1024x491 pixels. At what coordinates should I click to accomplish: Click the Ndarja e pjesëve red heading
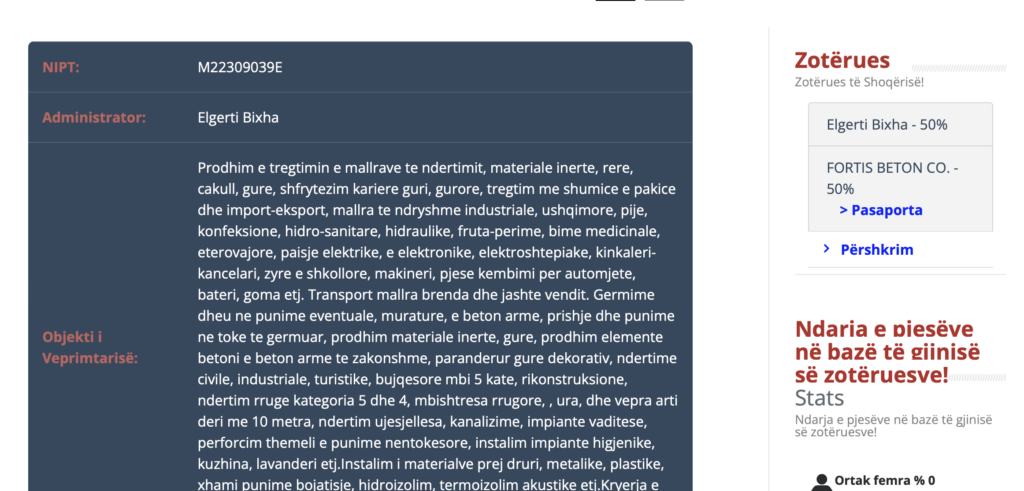[x=887, y=351]
